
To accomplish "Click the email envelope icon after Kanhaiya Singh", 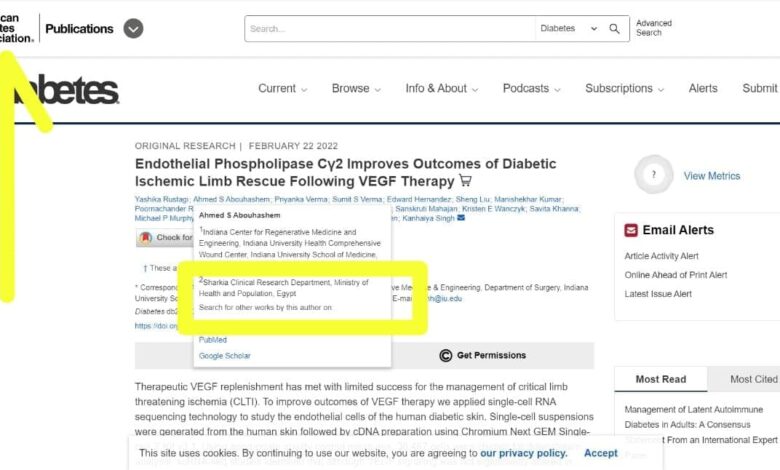I will [460, 217].
